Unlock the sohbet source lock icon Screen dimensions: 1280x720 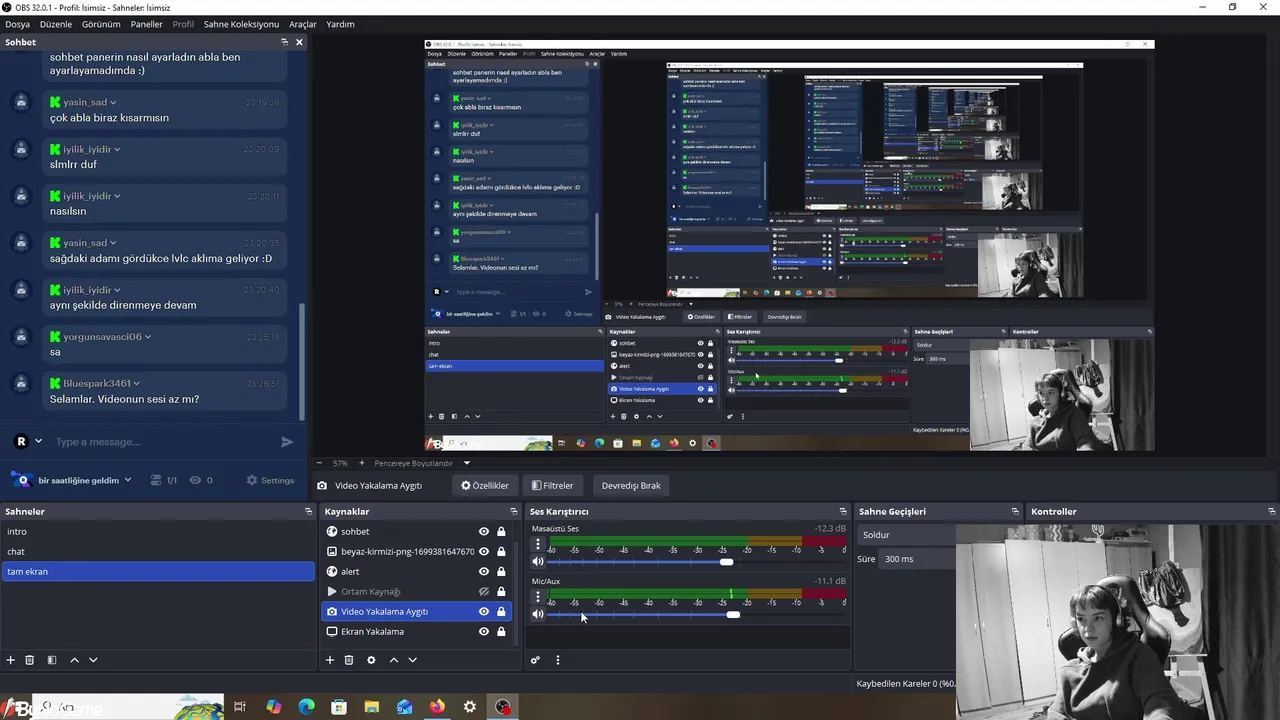(501, 532)
